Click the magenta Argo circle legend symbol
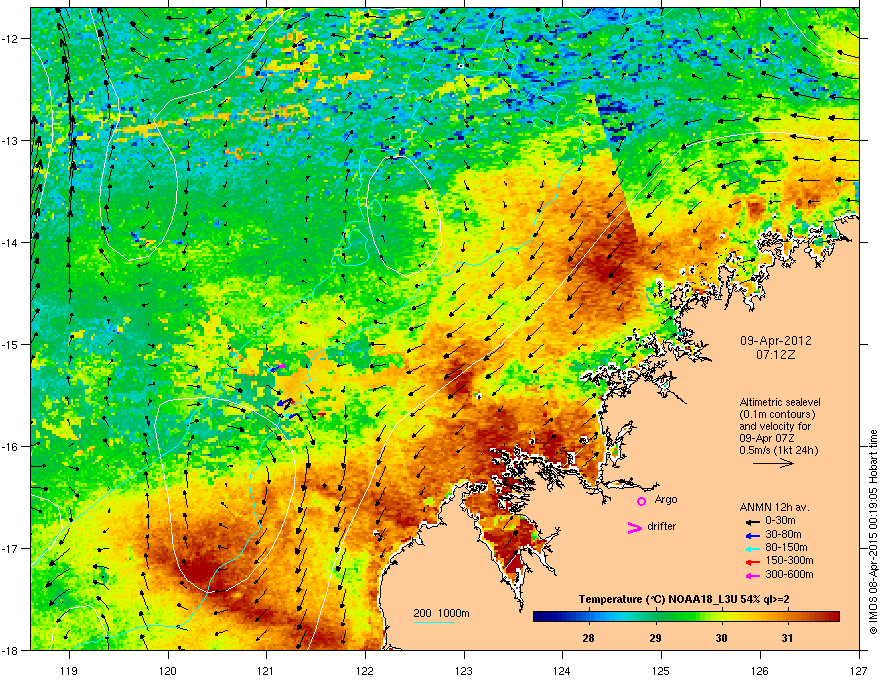The width and height of the screenshot is (880, 680). click(641, 501)
